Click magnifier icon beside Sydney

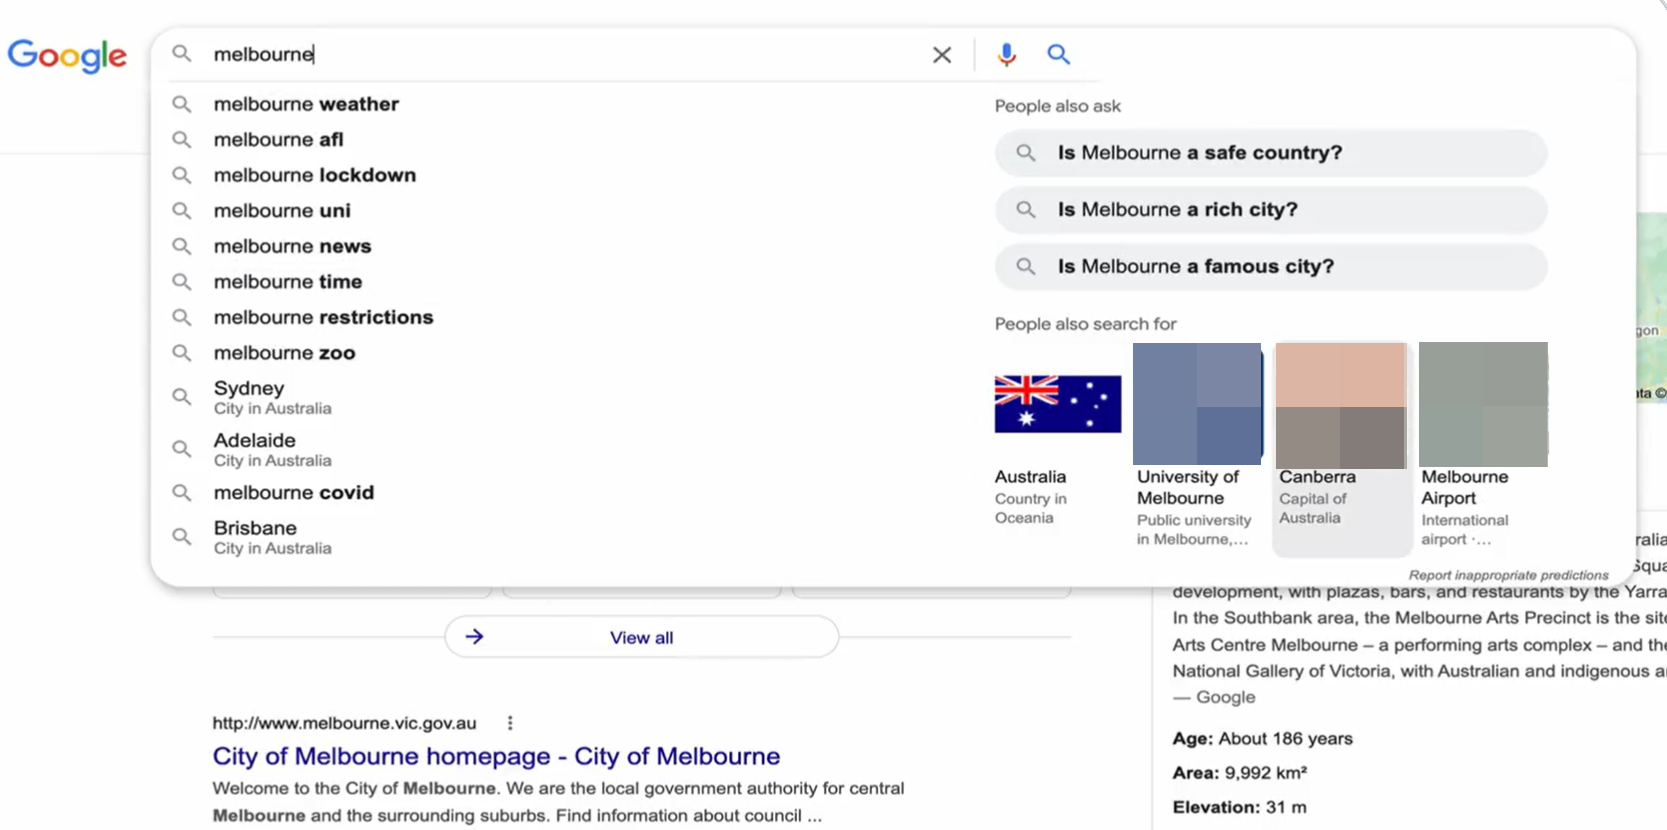[x=181, y=397]
